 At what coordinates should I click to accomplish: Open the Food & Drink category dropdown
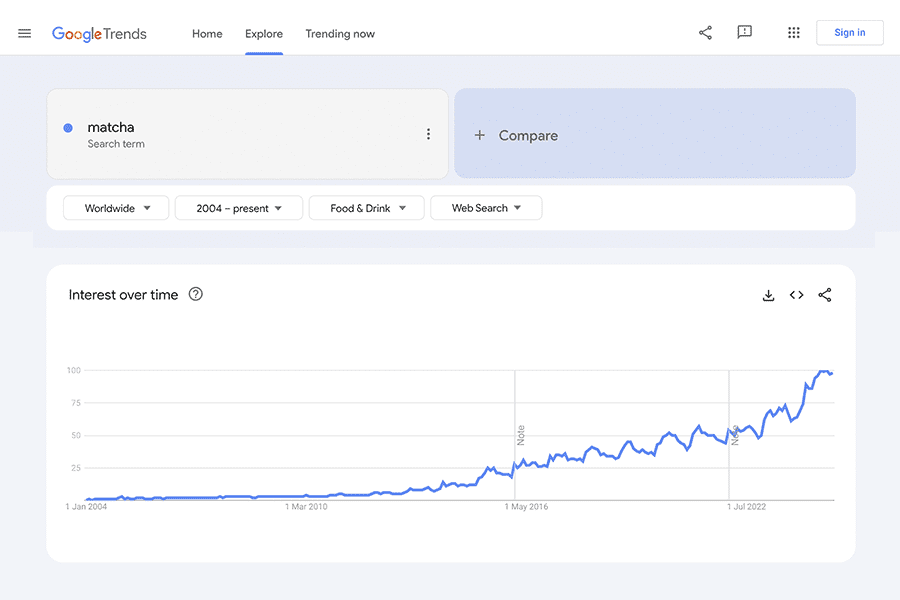367,208
